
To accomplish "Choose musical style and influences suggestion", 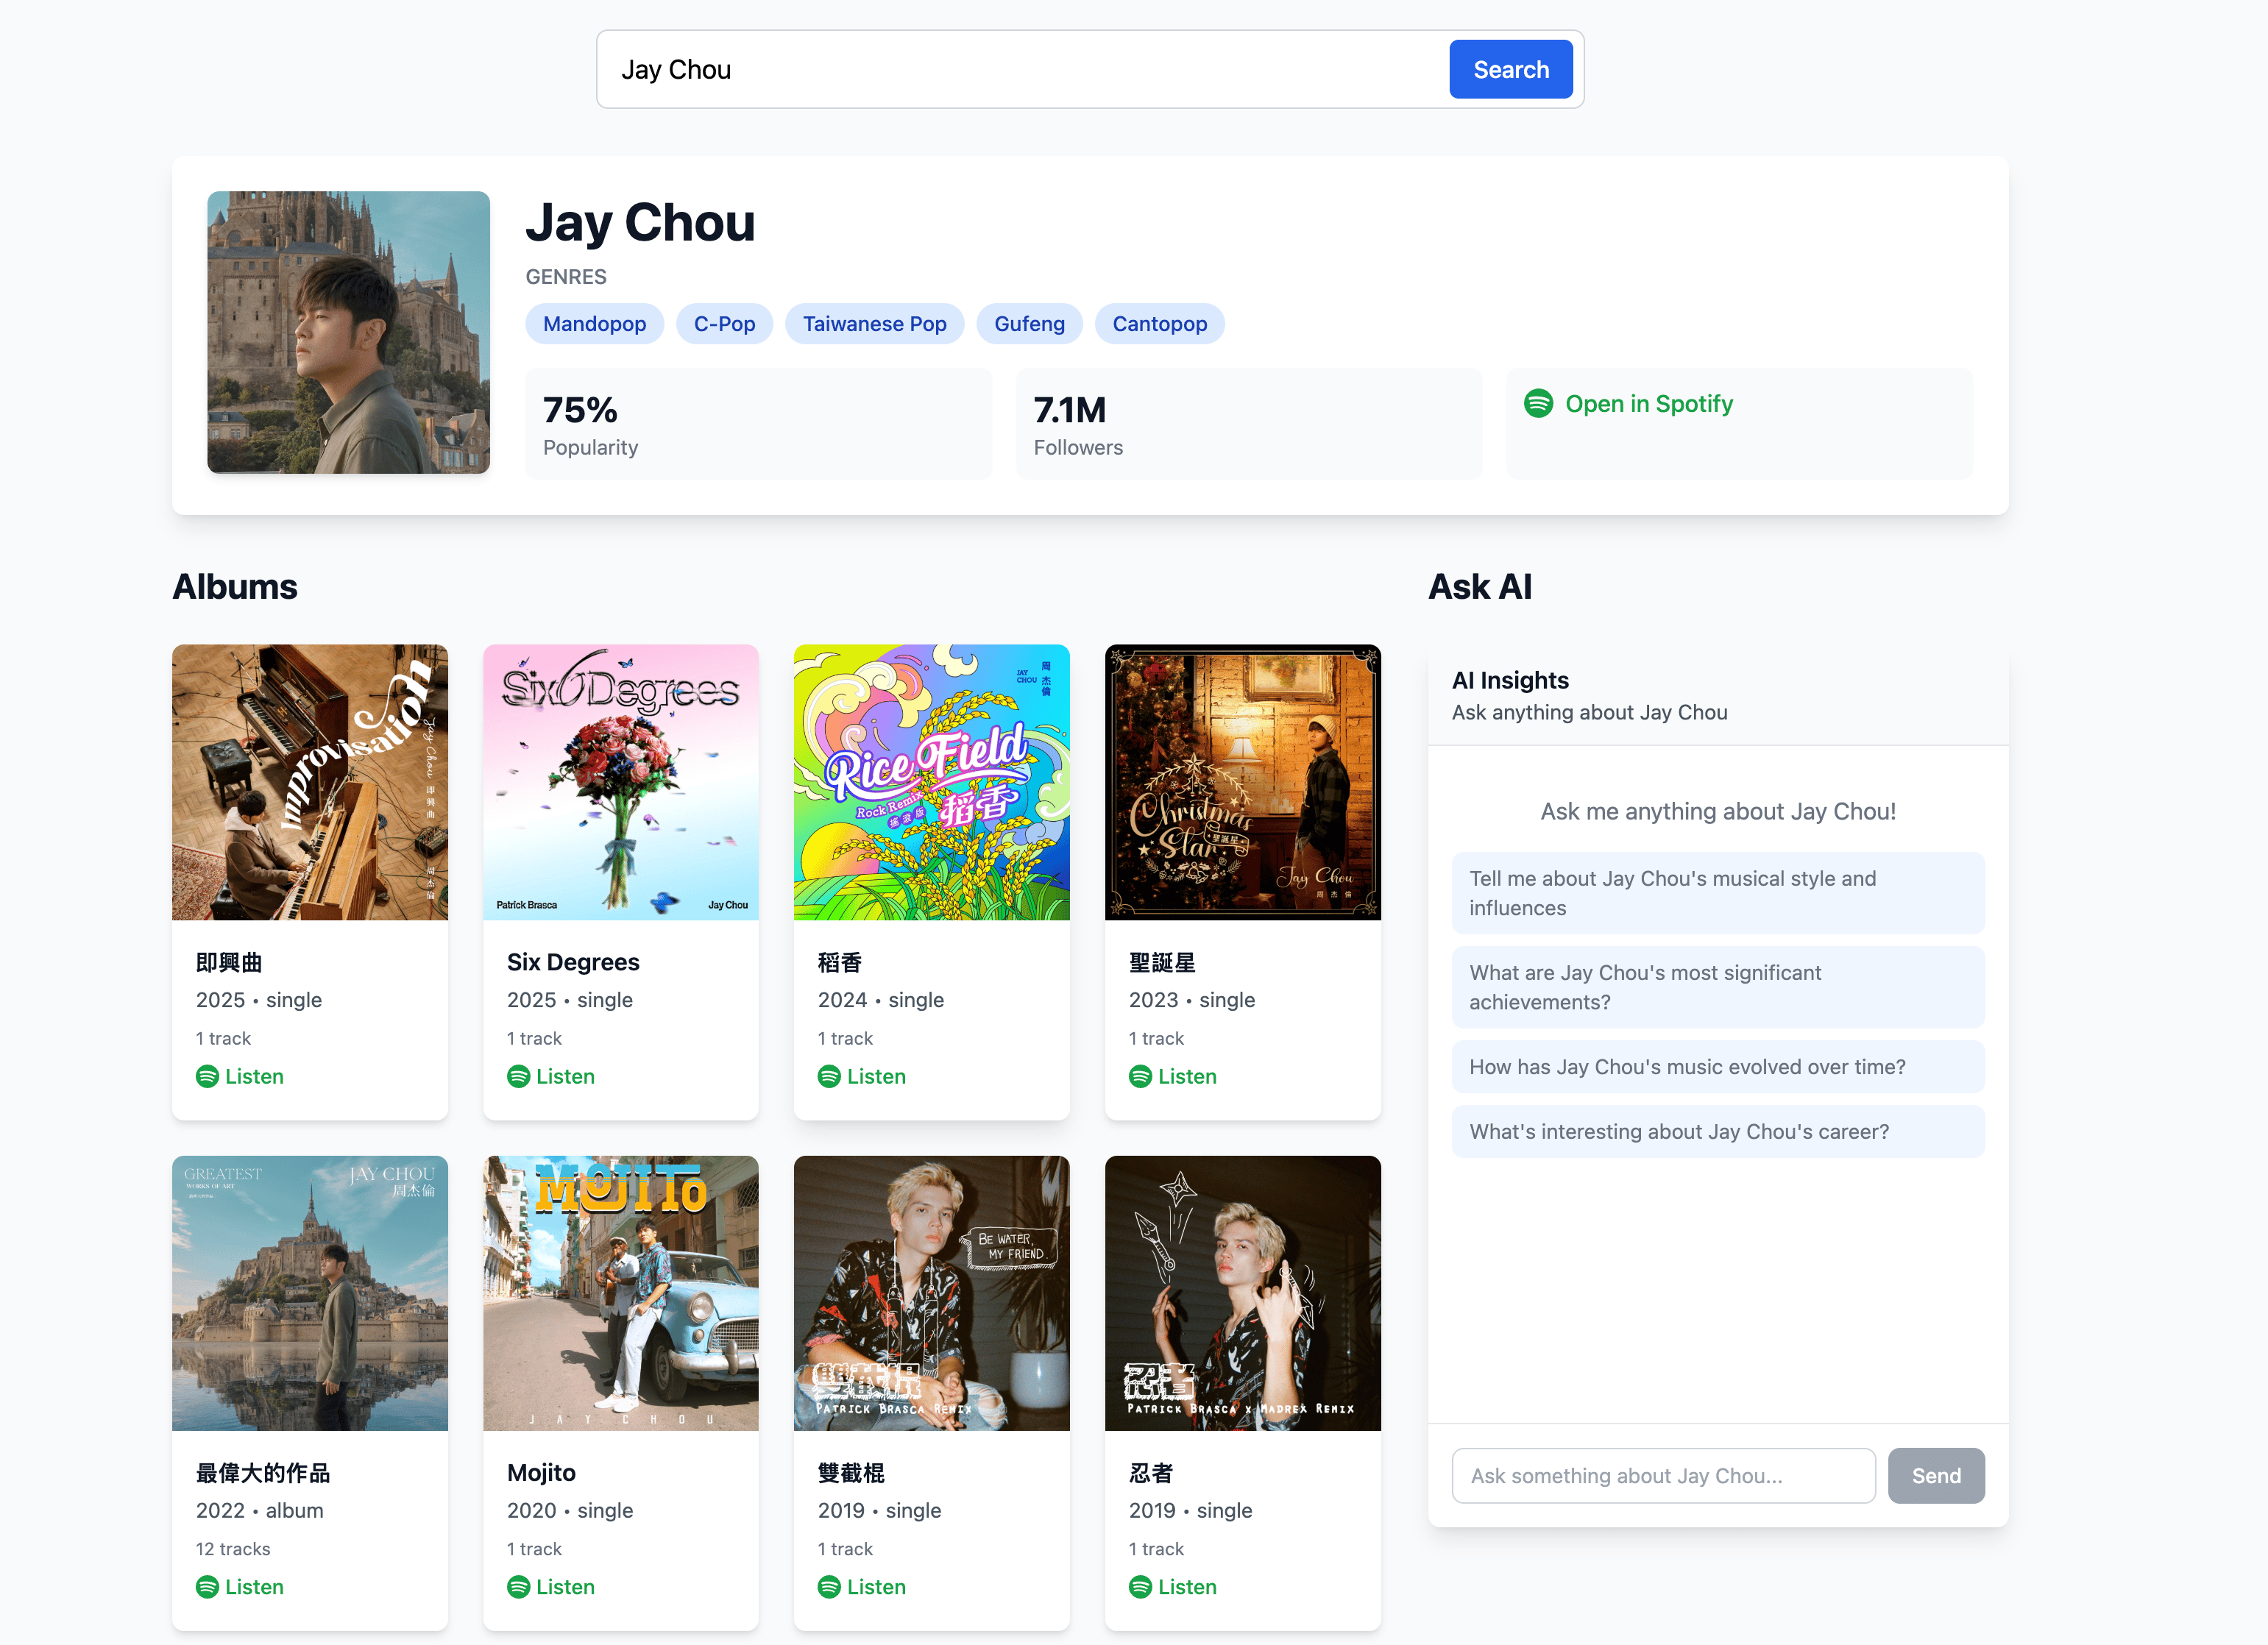I will 1717,893.
